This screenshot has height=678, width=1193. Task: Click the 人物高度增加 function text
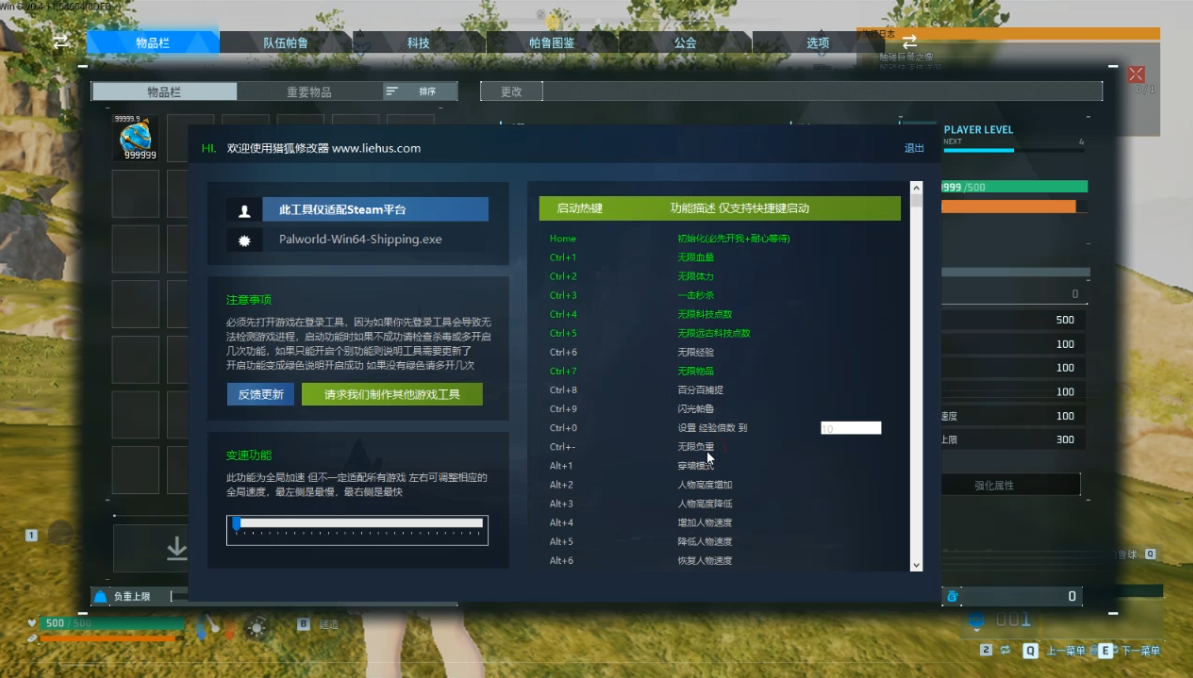(705, 485)
